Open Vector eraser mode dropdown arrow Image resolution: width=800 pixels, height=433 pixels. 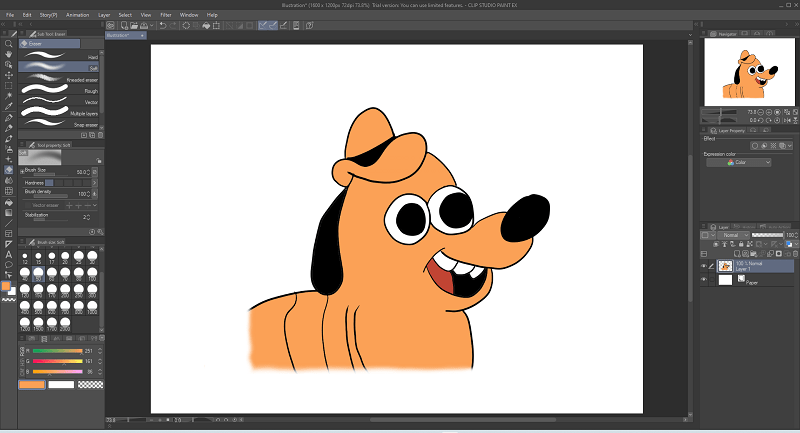point(95,205)
